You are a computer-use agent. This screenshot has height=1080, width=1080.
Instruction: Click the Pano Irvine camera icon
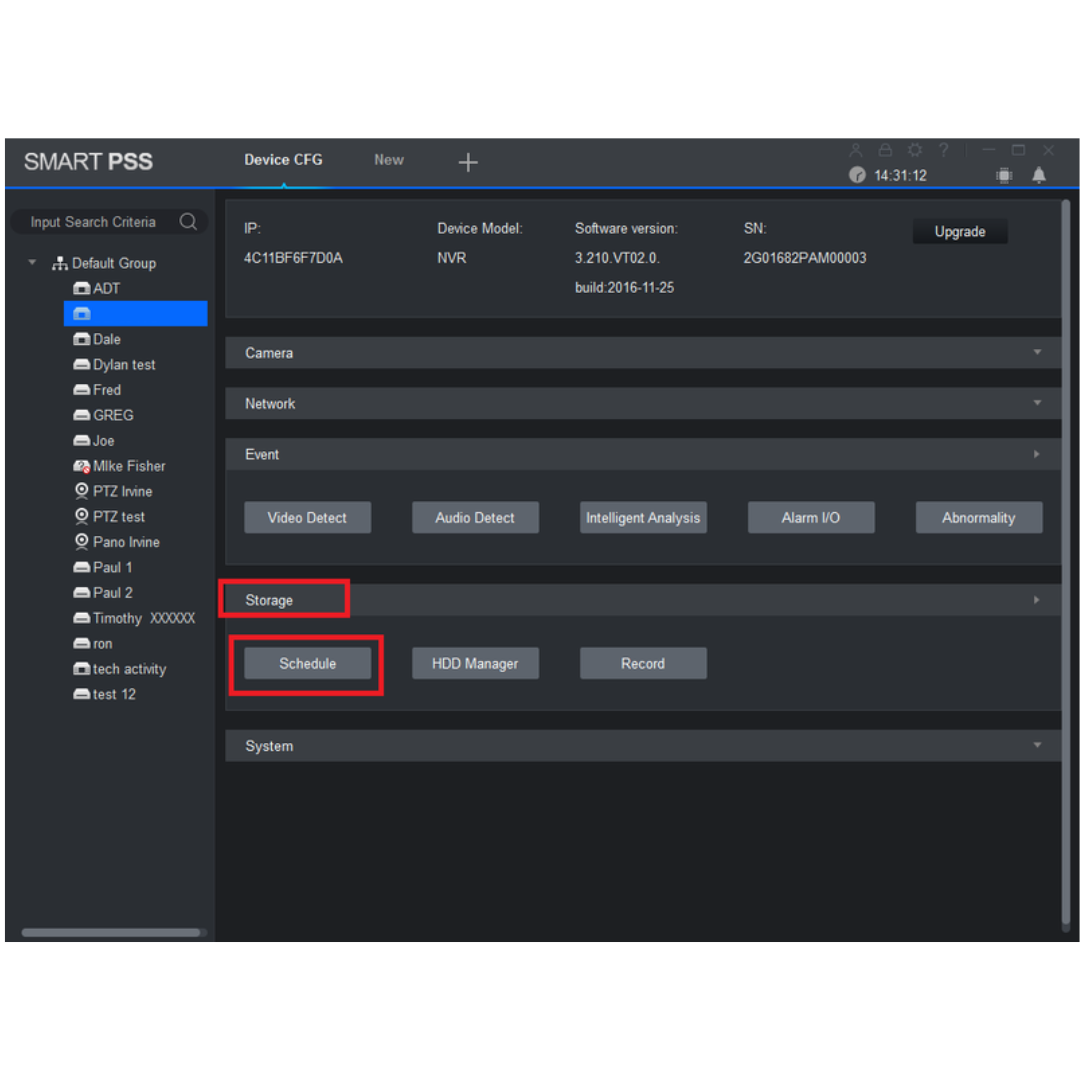(81, 542)
